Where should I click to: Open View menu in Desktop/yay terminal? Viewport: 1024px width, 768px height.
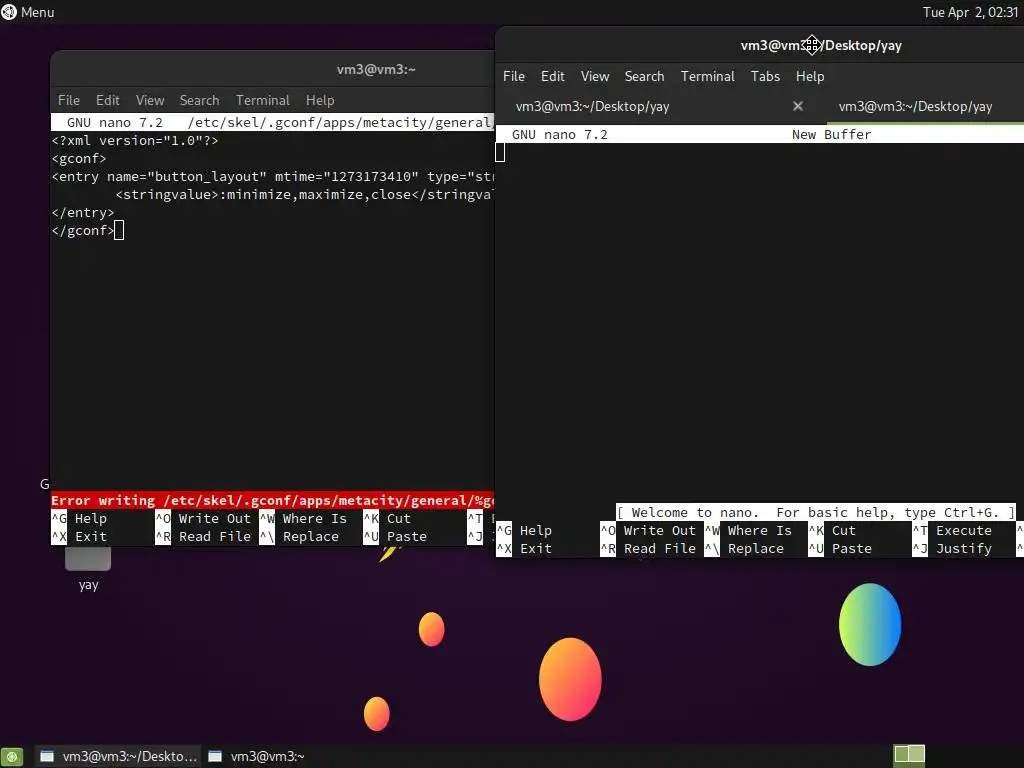click(595, 76)
